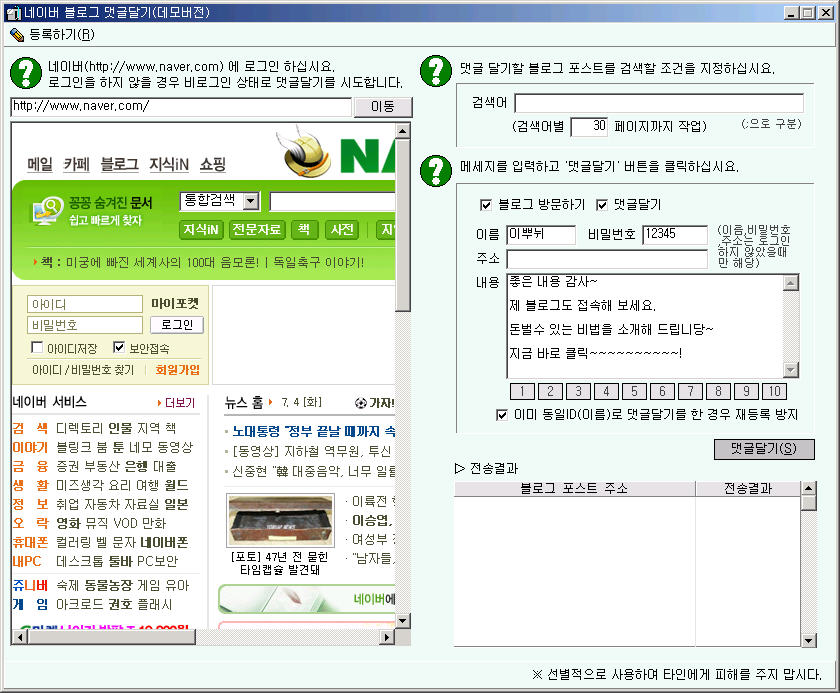Click the pencil icon beside 등록하기 menu
This screenshot has width=840, height=693.
[16, 34]
